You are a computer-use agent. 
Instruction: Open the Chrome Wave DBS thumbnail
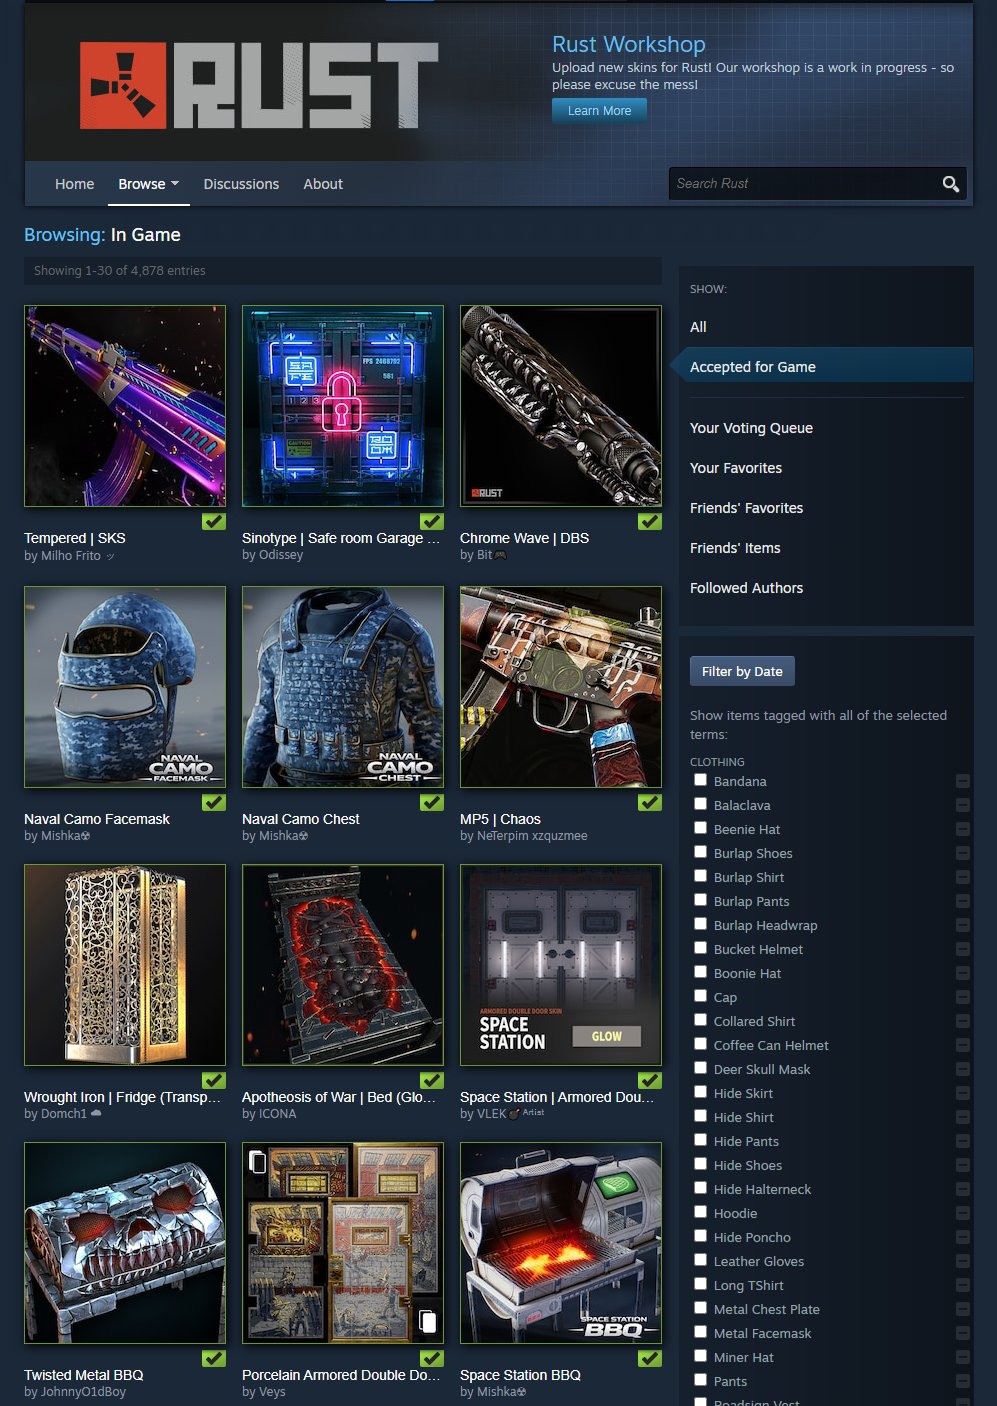[x=561, y=406]
